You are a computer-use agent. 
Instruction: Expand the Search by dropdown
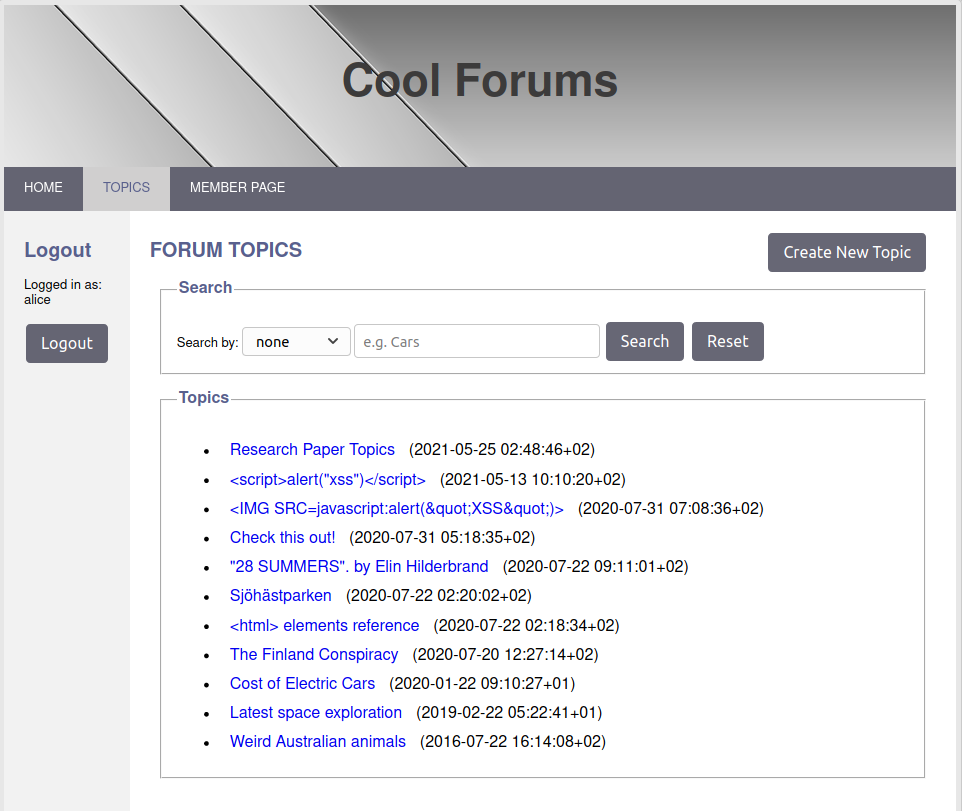click(296, 342)
